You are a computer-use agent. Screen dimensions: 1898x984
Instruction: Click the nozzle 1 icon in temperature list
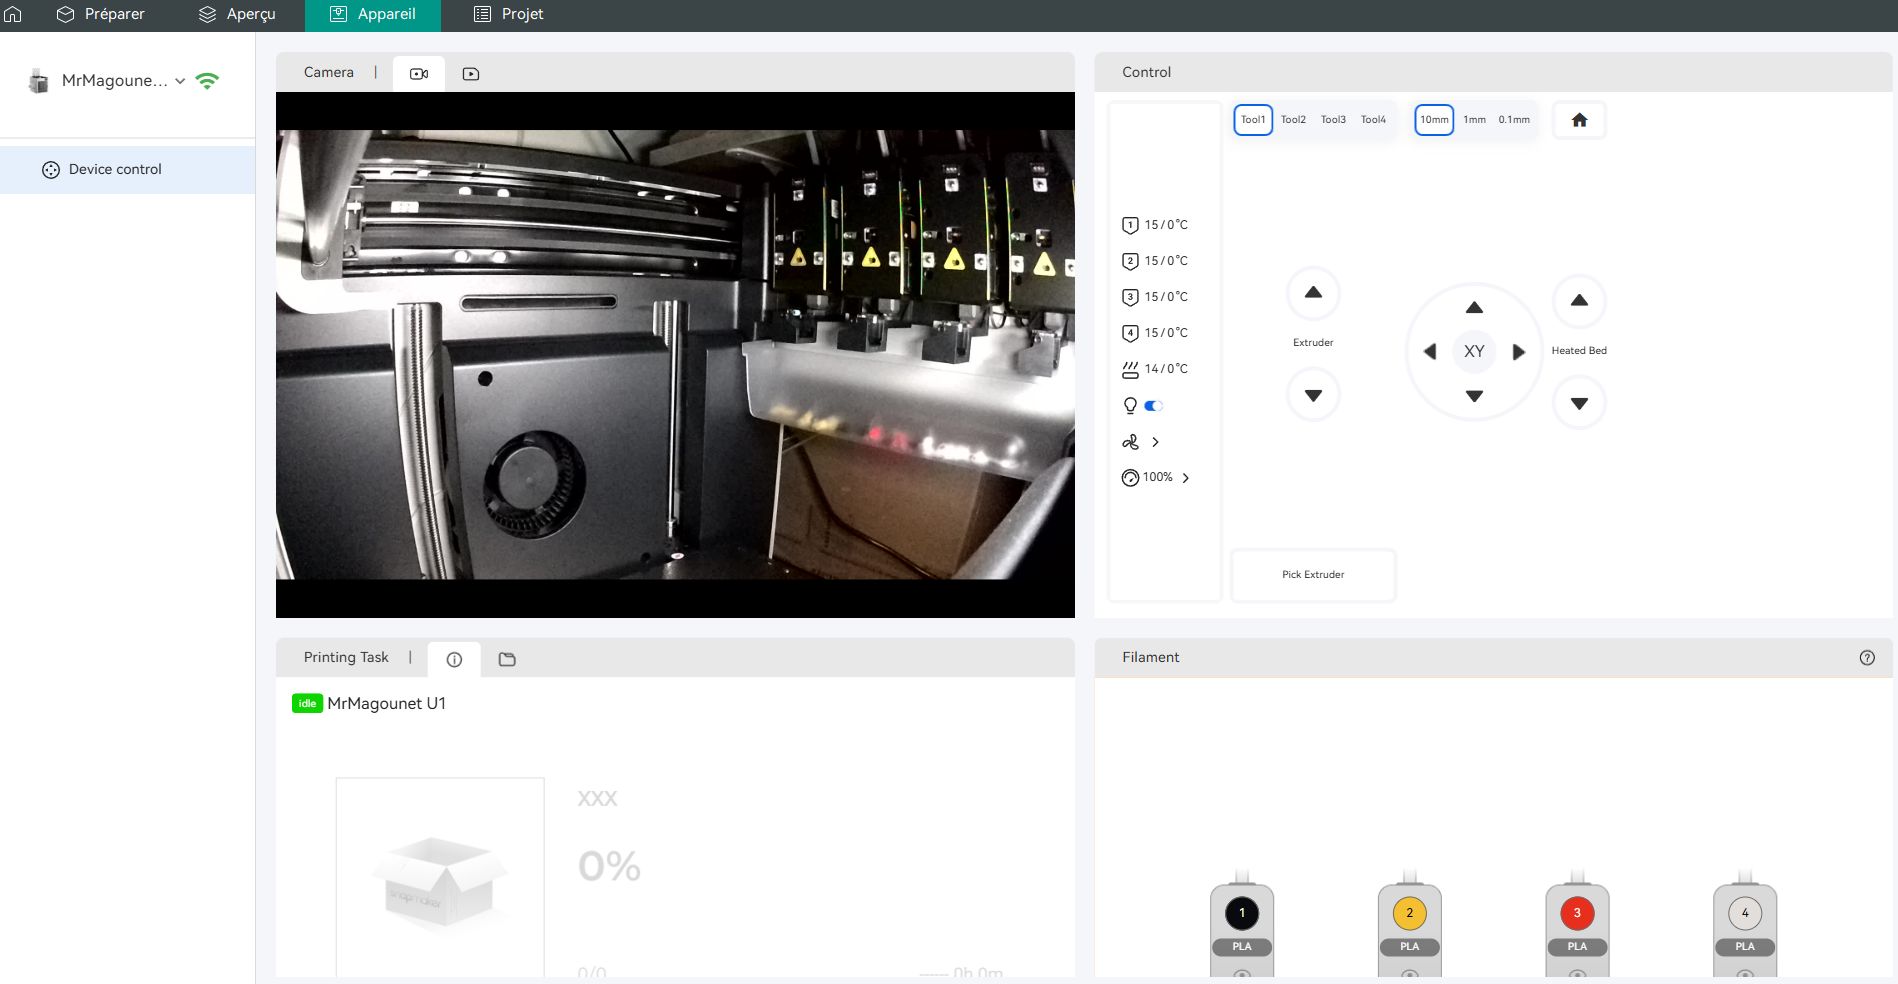point(1130,226)
